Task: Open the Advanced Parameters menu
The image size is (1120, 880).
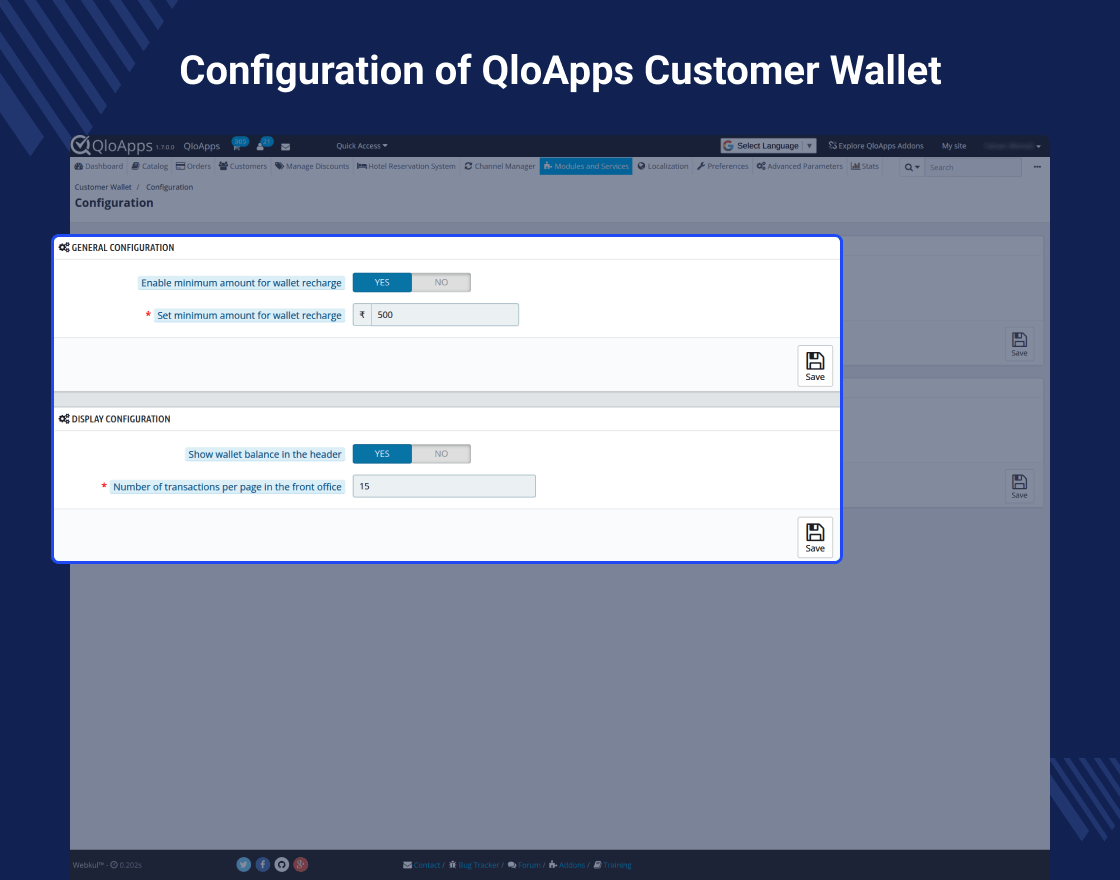Action: (x=800, y=166)
